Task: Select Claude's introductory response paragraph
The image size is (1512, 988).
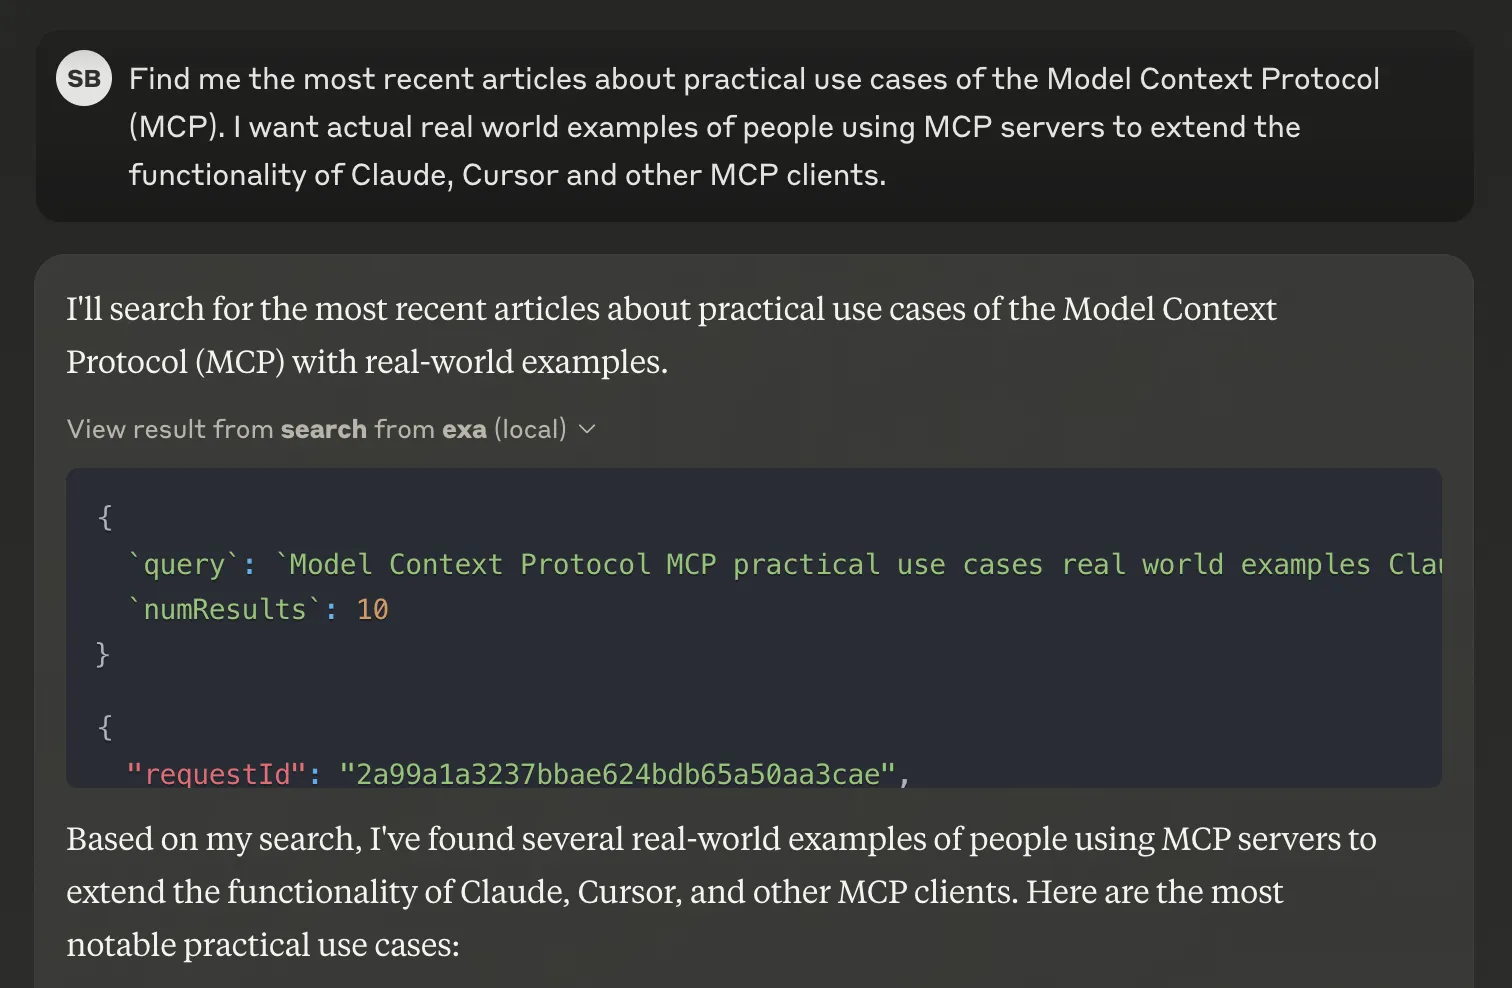Action: click(670, 335)
